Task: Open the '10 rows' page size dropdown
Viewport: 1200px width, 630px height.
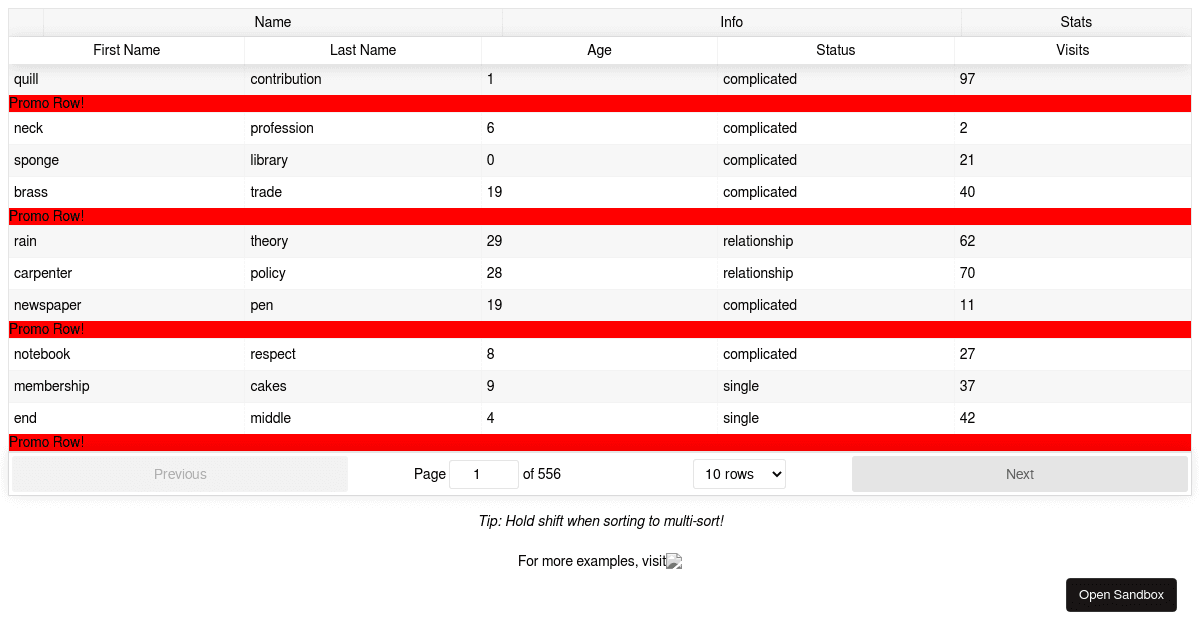Action: click(739, 474)
